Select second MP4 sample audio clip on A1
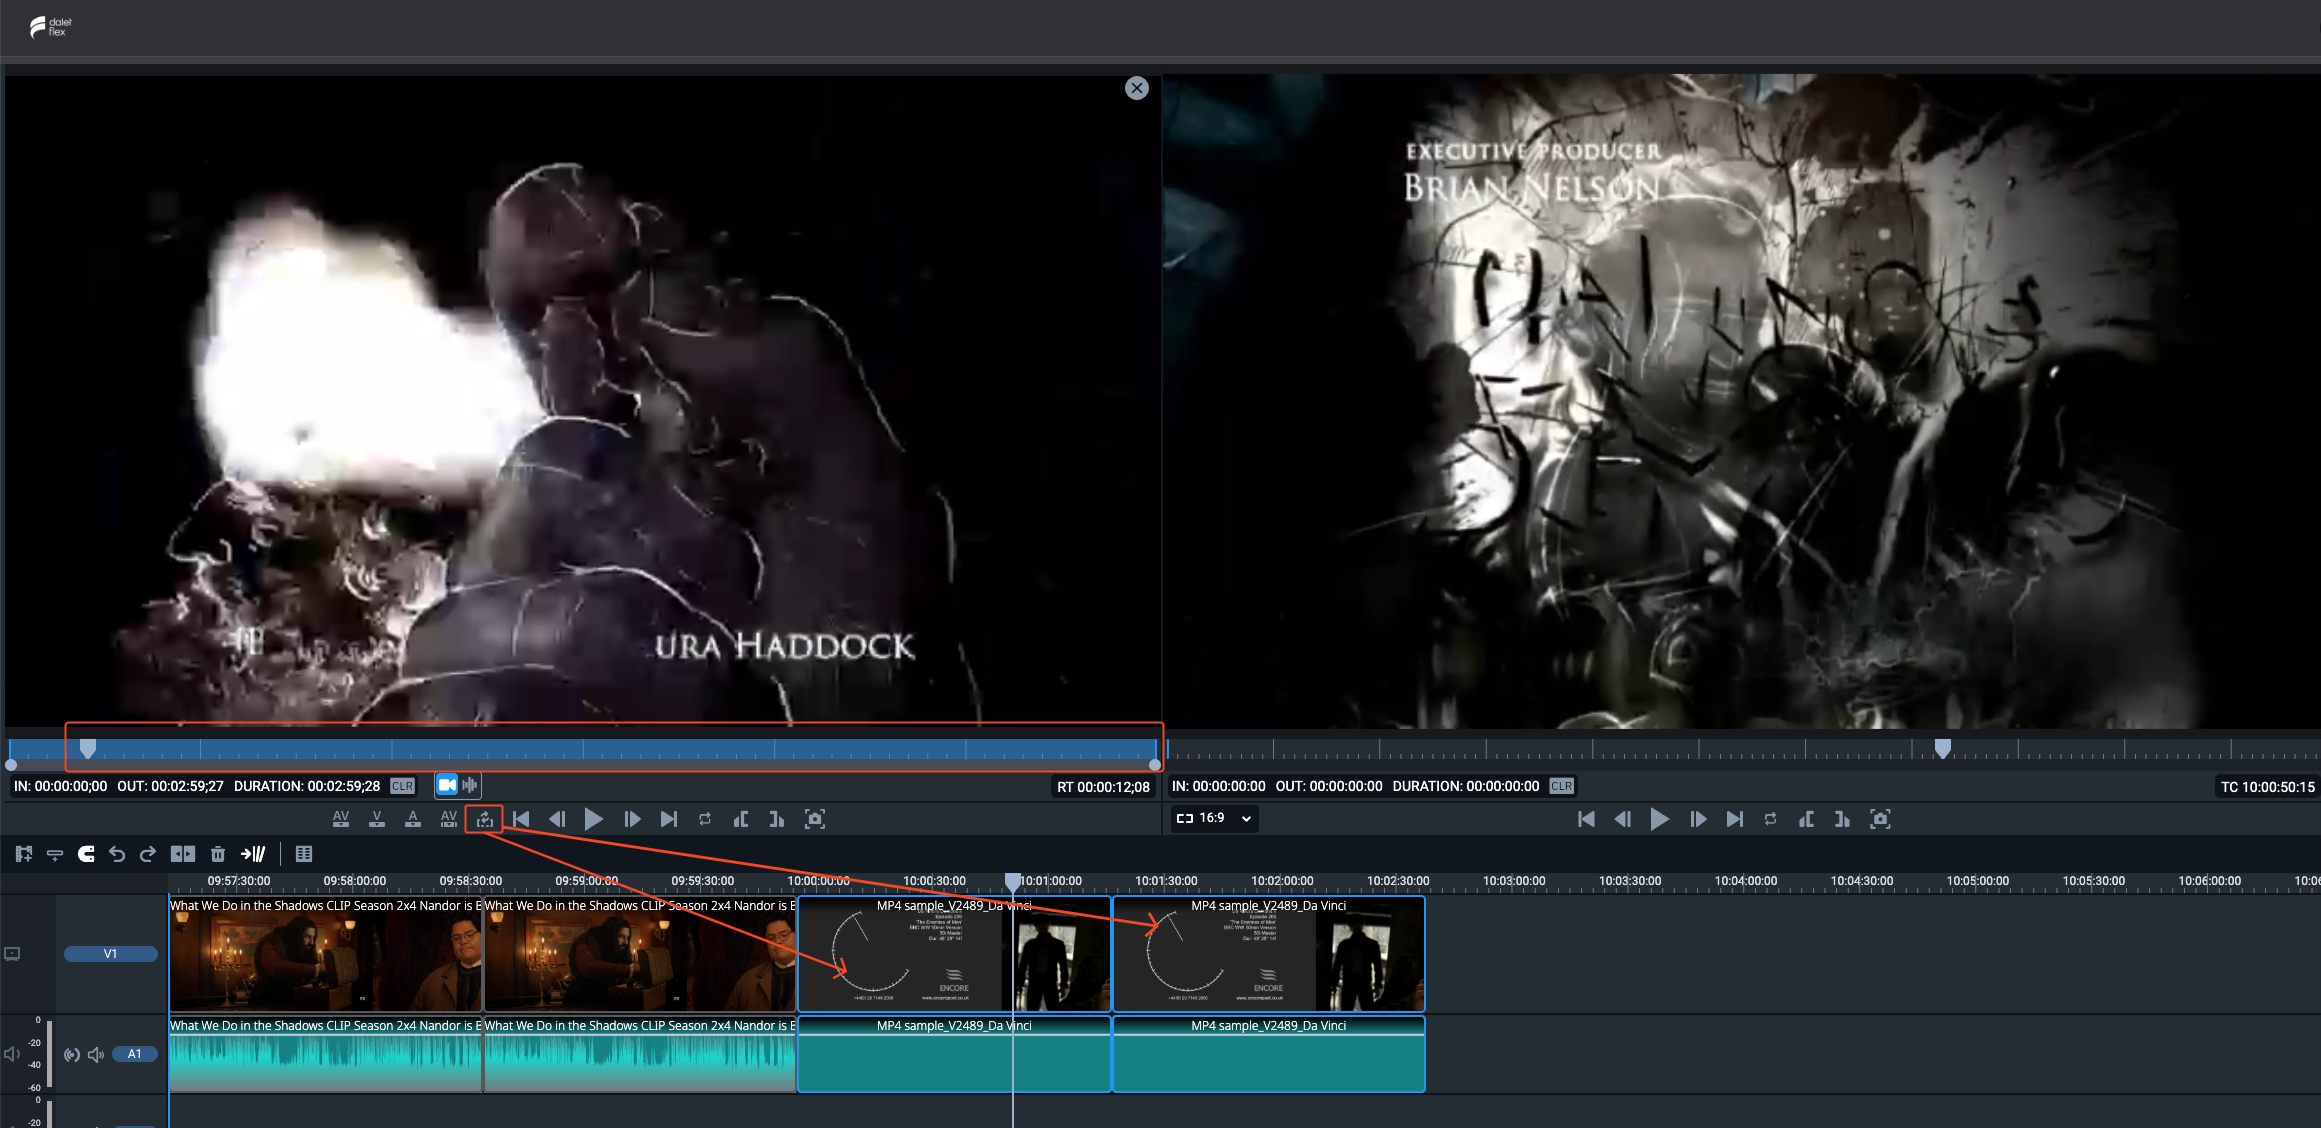Image resolution: width=2321 pixels, height=1128 pixels. (x=1269, y=1054)
